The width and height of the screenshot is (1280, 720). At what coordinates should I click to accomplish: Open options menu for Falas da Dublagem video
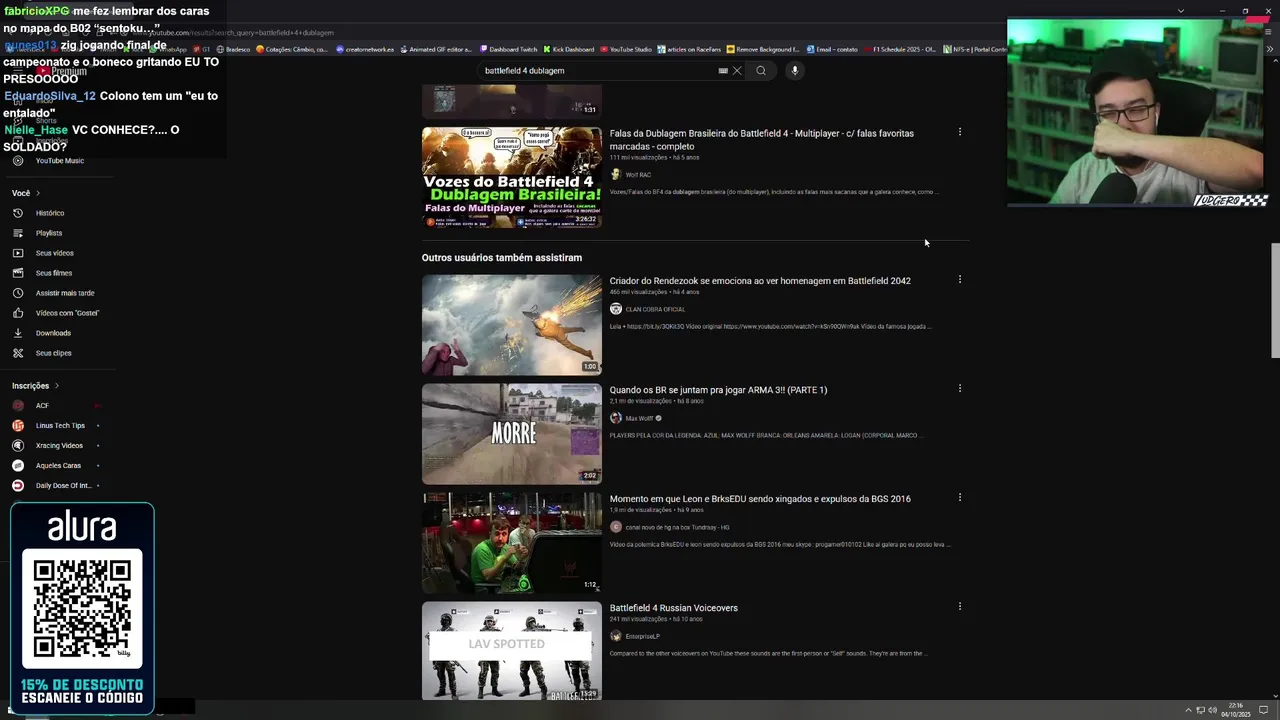960,132
